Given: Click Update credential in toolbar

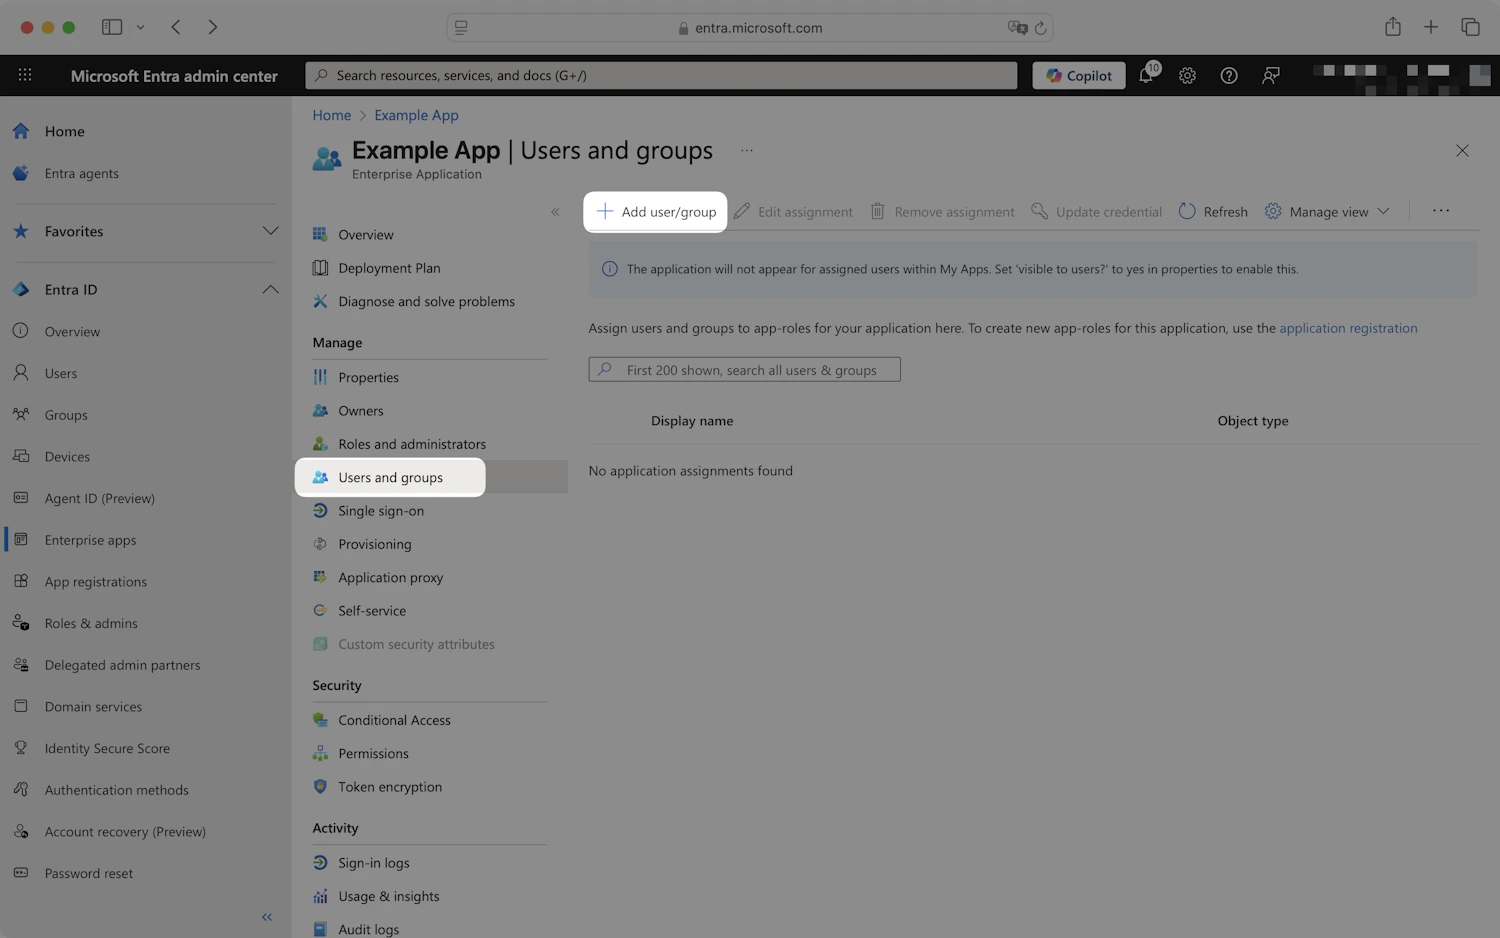Looking at the screenshot, I should tap(1097, 212).
